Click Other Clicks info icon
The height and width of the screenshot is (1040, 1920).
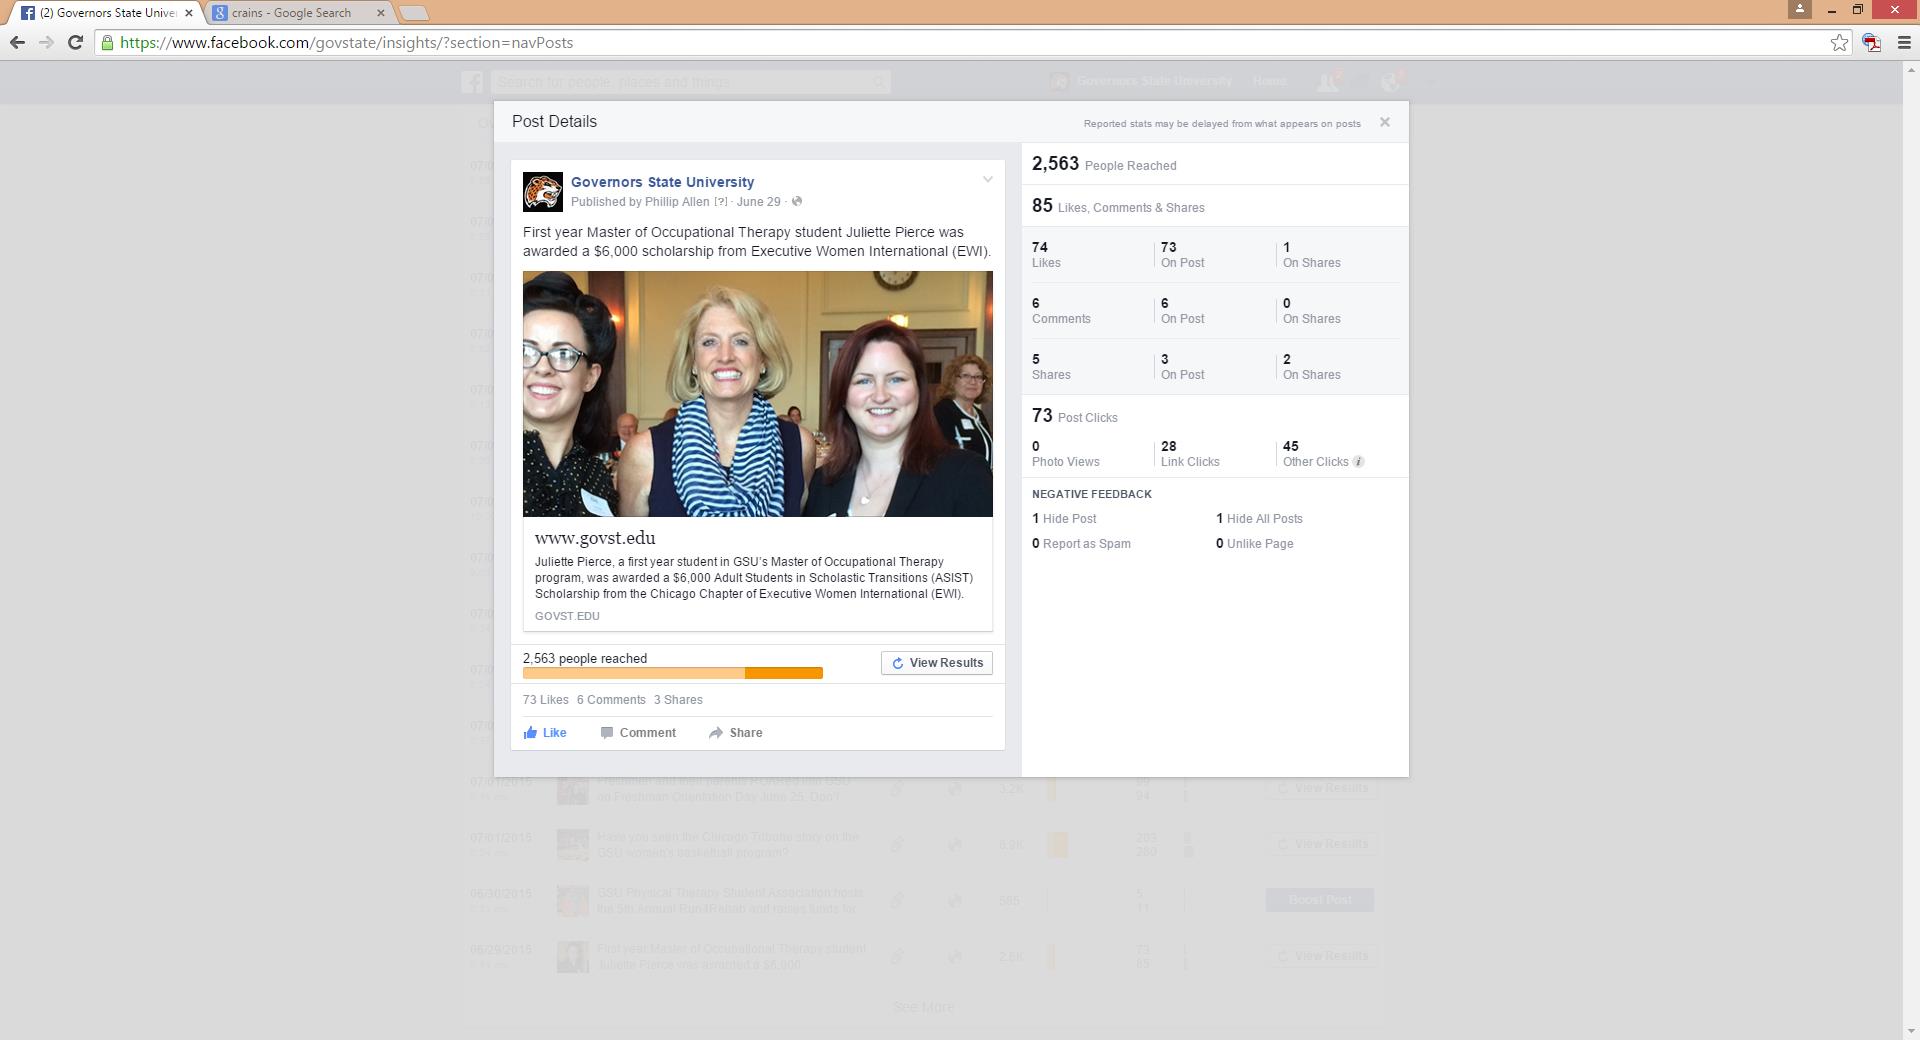pos(1358,462)
